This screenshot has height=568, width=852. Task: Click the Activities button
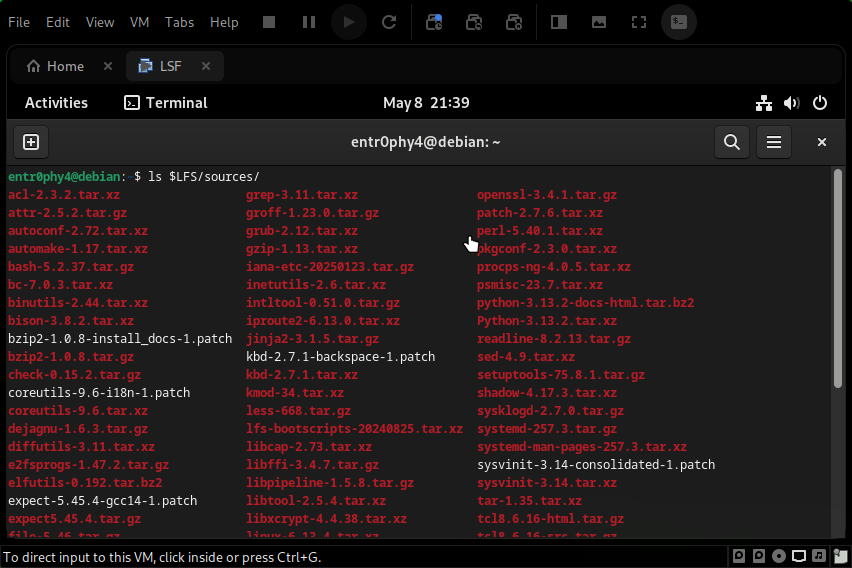pos(56,103)
